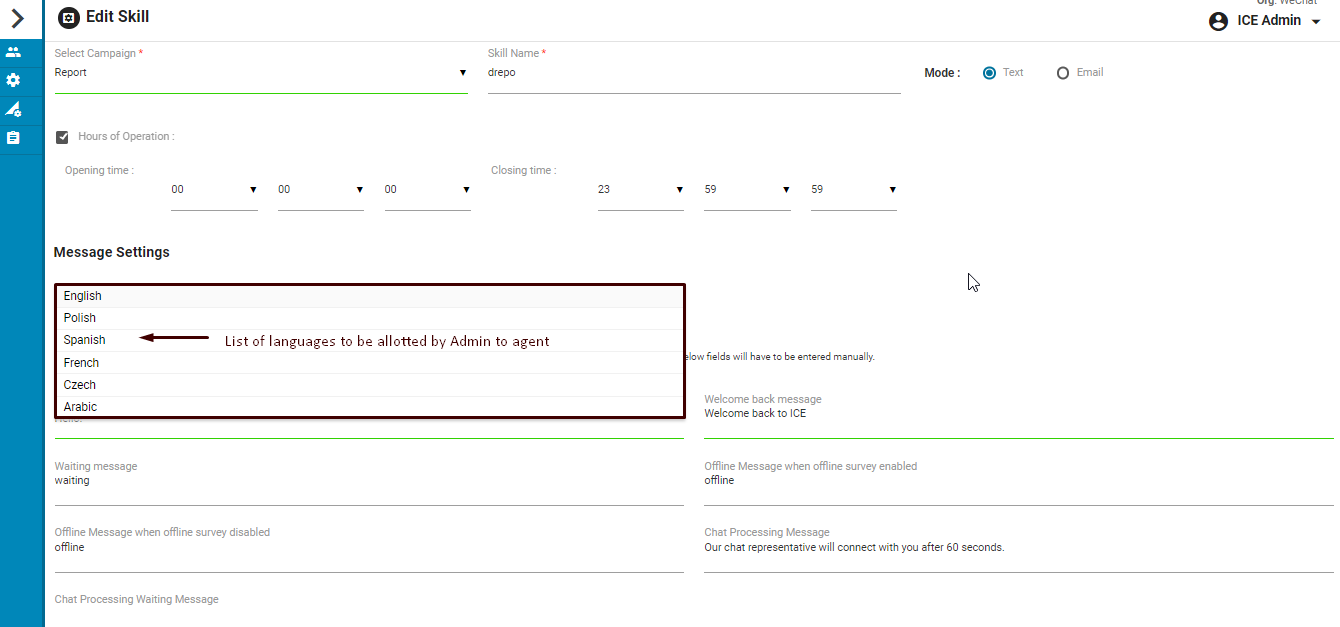Image resolution: width=1340 pixels, height=627 pixels.
Task: Uncheck the Hours of Operation checkbox
Action: 62,137
